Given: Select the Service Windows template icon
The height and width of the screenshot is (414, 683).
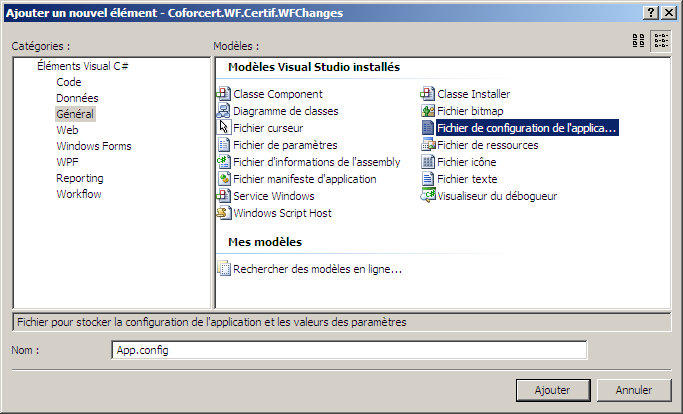Looking at the screenshot, I should coord(224,196).
